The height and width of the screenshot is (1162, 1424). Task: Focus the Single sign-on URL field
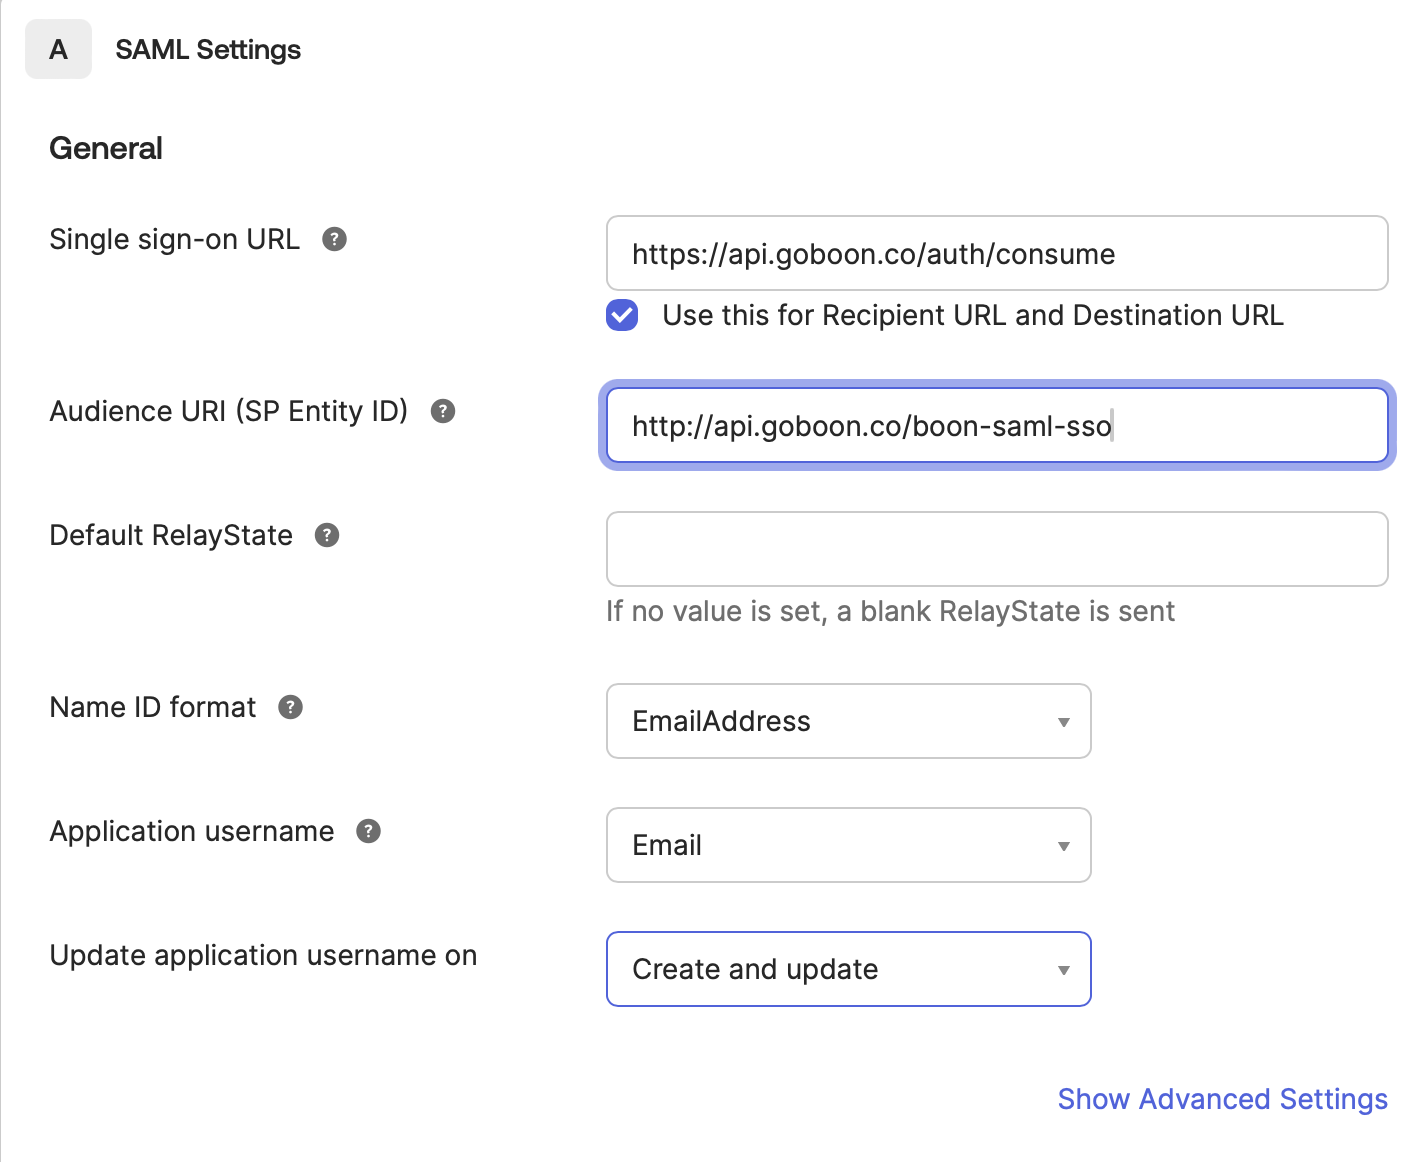tap(996, 254)
